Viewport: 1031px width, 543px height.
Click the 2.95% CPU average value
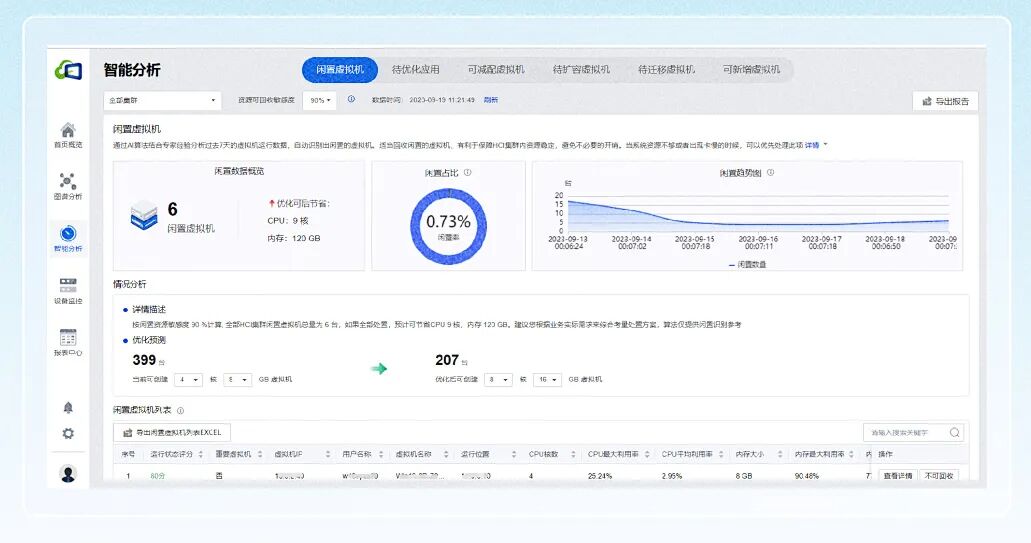click(x=671, y=475)
